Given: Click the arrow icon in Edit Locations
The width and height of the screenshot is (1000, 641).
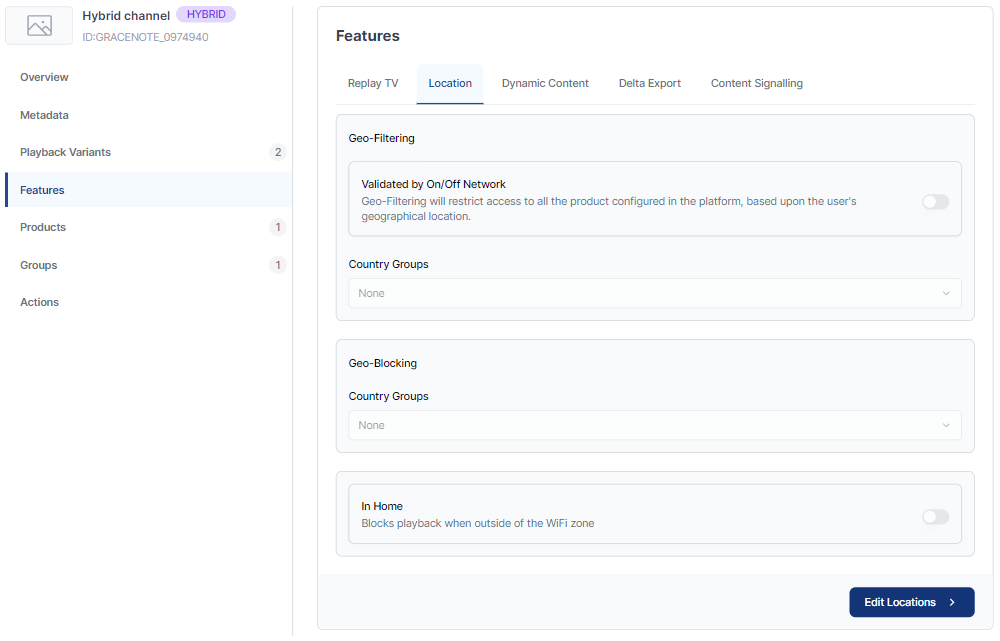Looking at the screenshot, I should [952, 603].
